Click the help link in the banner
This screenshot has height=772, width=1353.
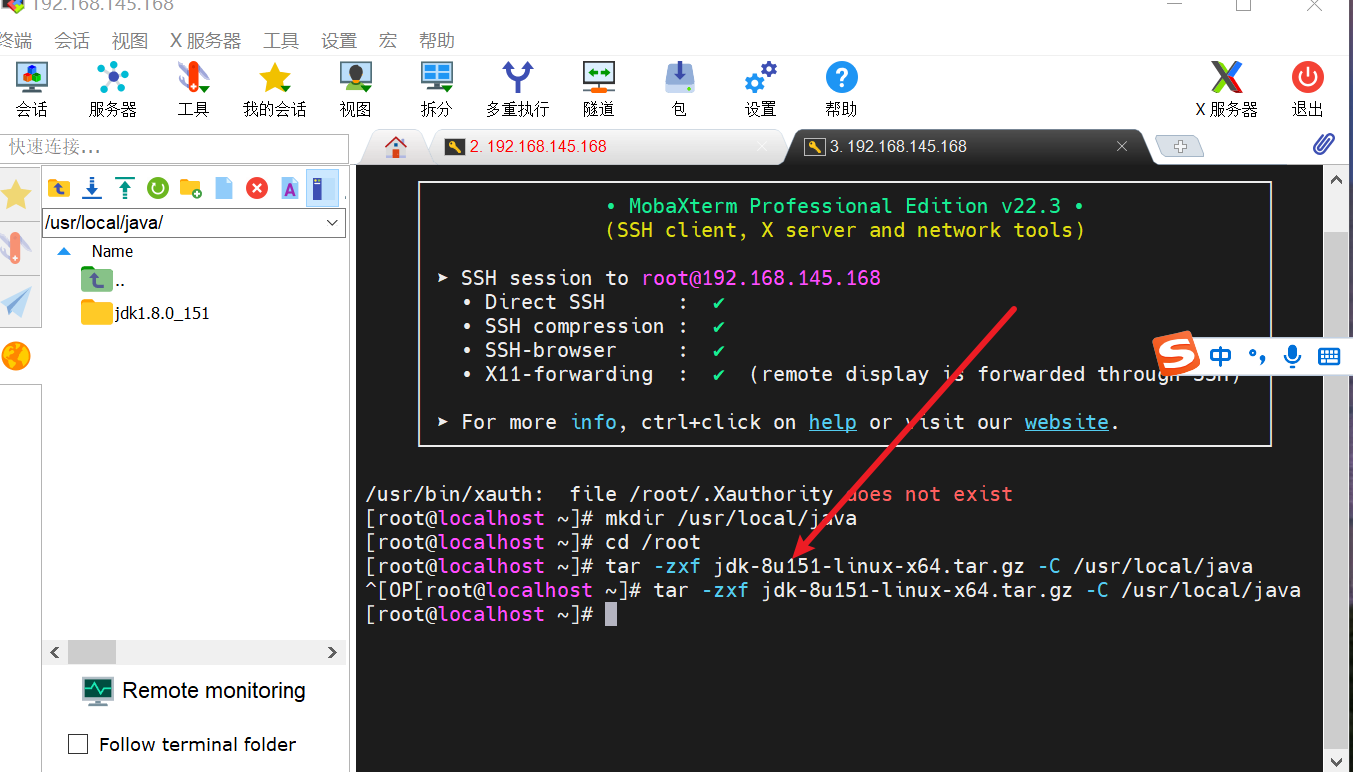833,422
